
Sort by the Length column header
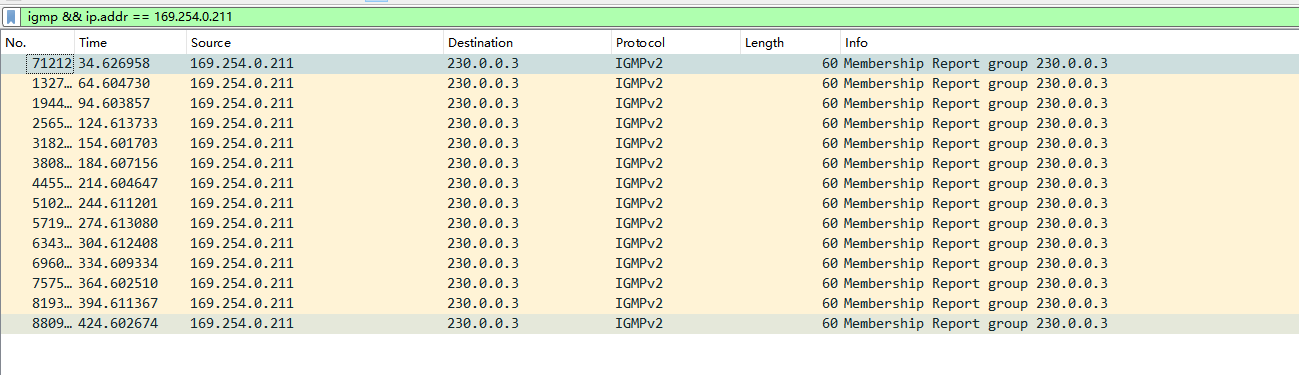pos(791,43)
